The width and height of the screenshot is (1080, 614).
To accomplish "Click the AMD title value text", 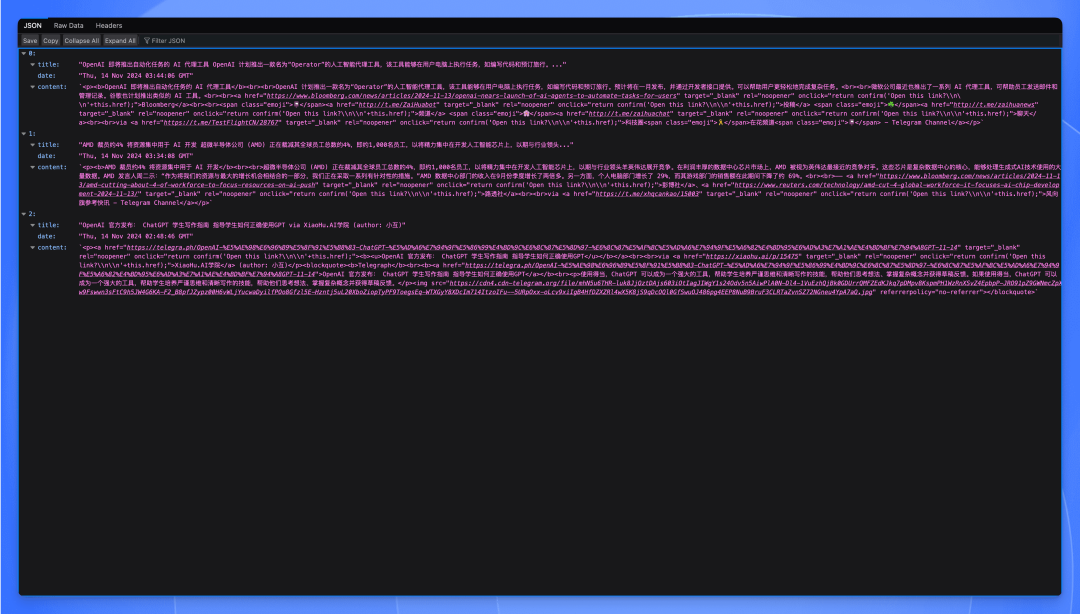I will [x=326, y=145].
